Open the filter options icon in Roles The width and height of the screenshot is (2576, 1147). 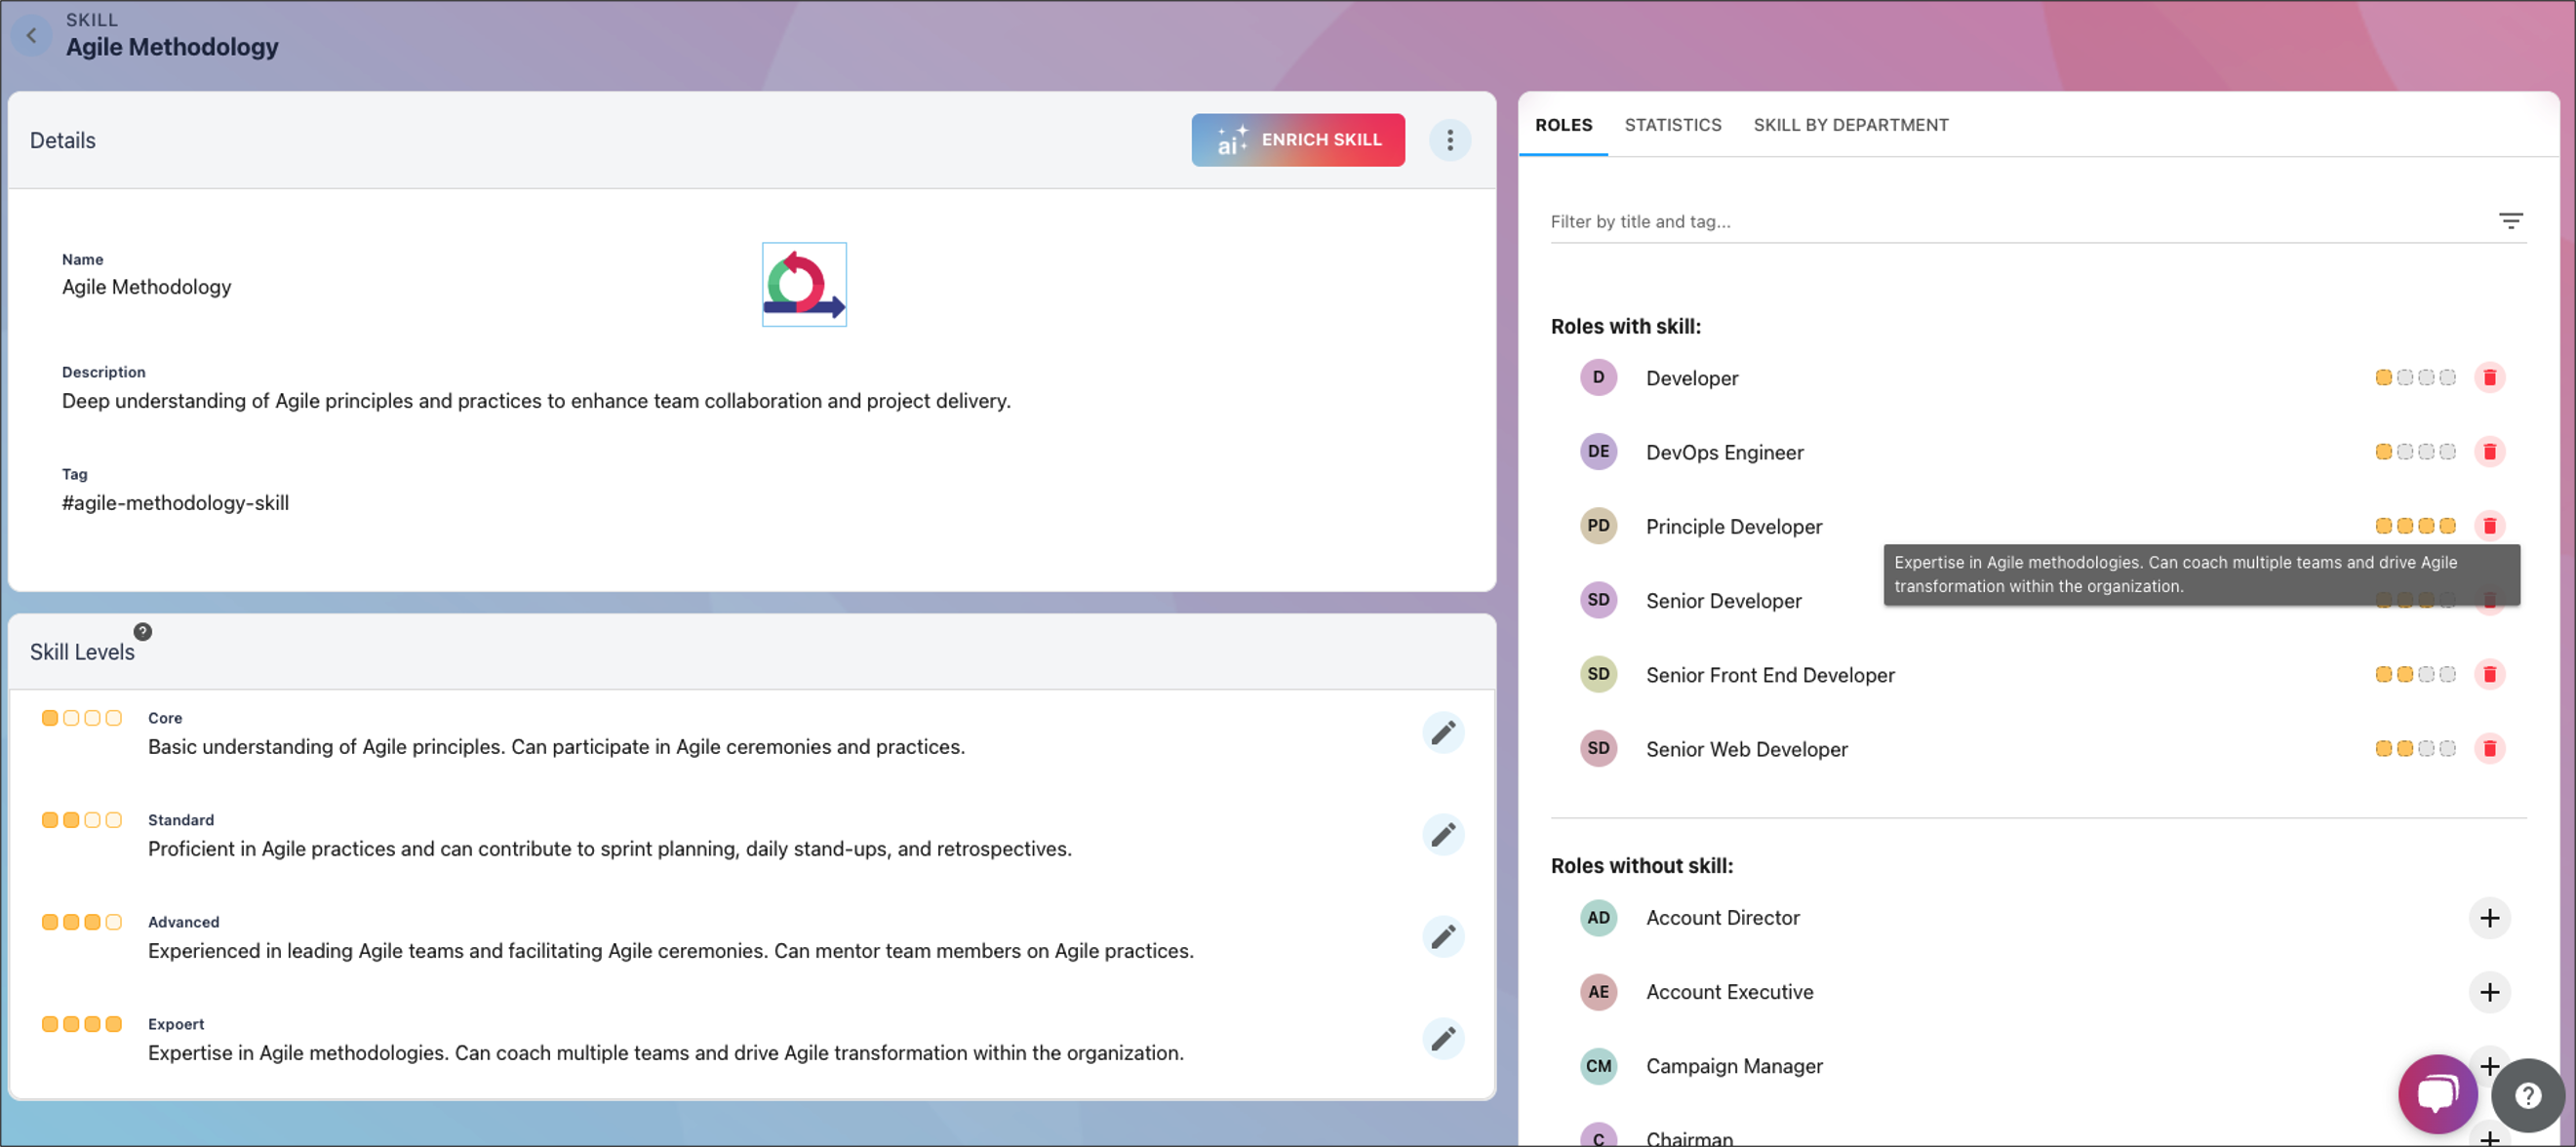tap(2510, 221)
